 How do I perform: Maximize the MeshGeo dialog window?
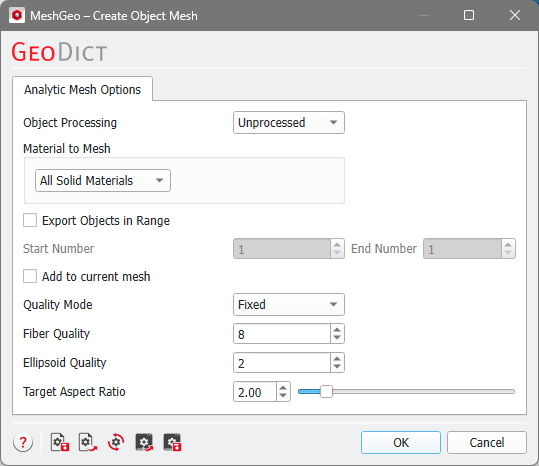(x=469, y=15)
